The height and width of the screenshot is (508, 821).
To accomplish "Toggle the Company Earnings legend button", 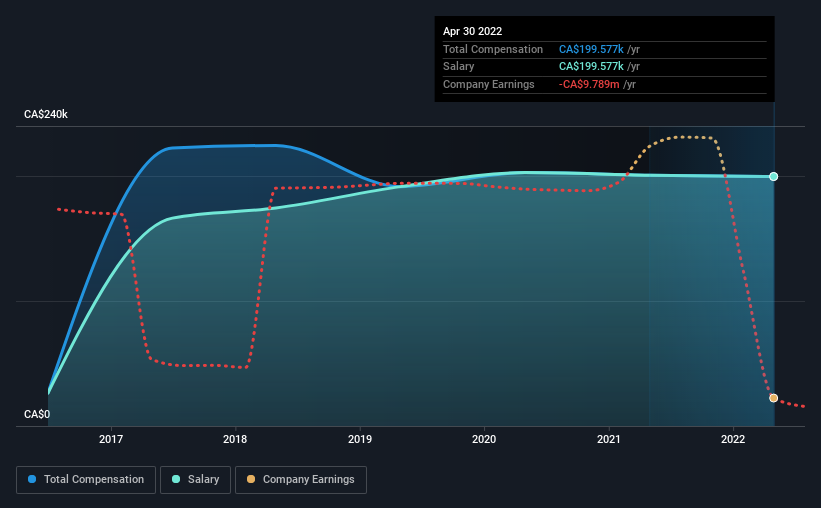I will click(x=301, y=480).
